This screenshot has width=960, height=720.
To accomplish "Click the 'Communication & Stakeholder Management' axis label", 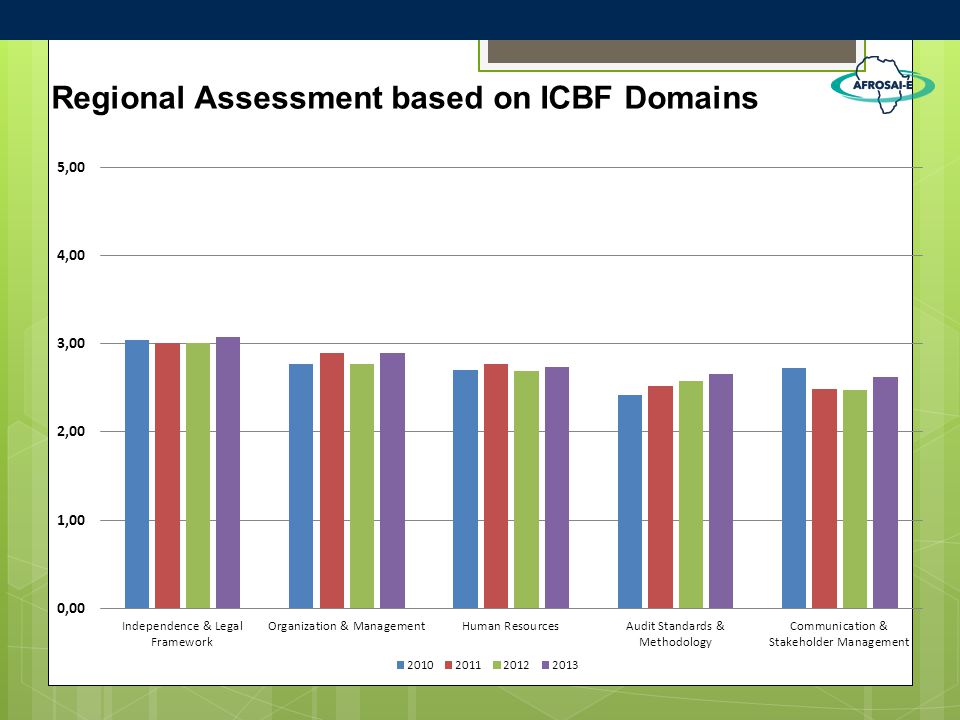I will pyautogui.click(x=839, y=634).
